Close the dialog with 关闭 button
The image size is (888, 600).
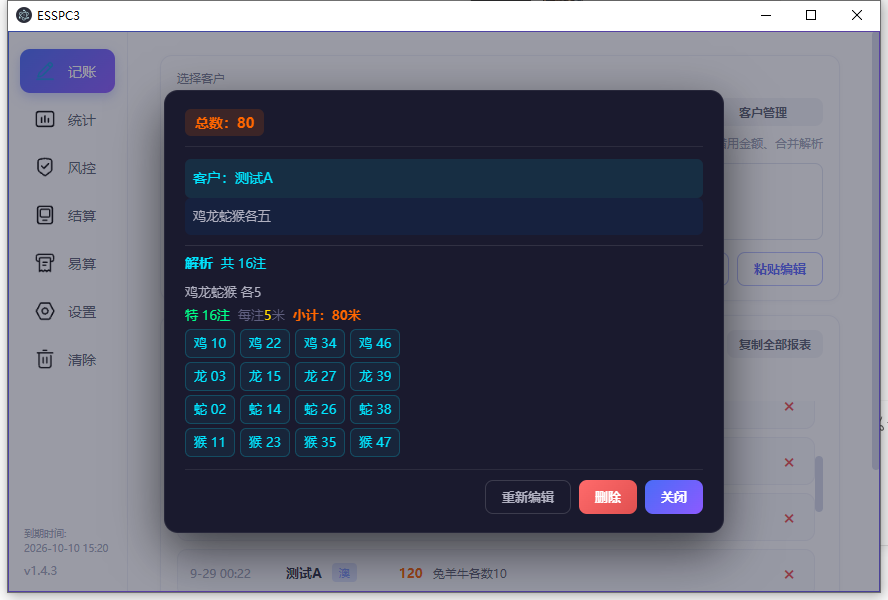674,497
